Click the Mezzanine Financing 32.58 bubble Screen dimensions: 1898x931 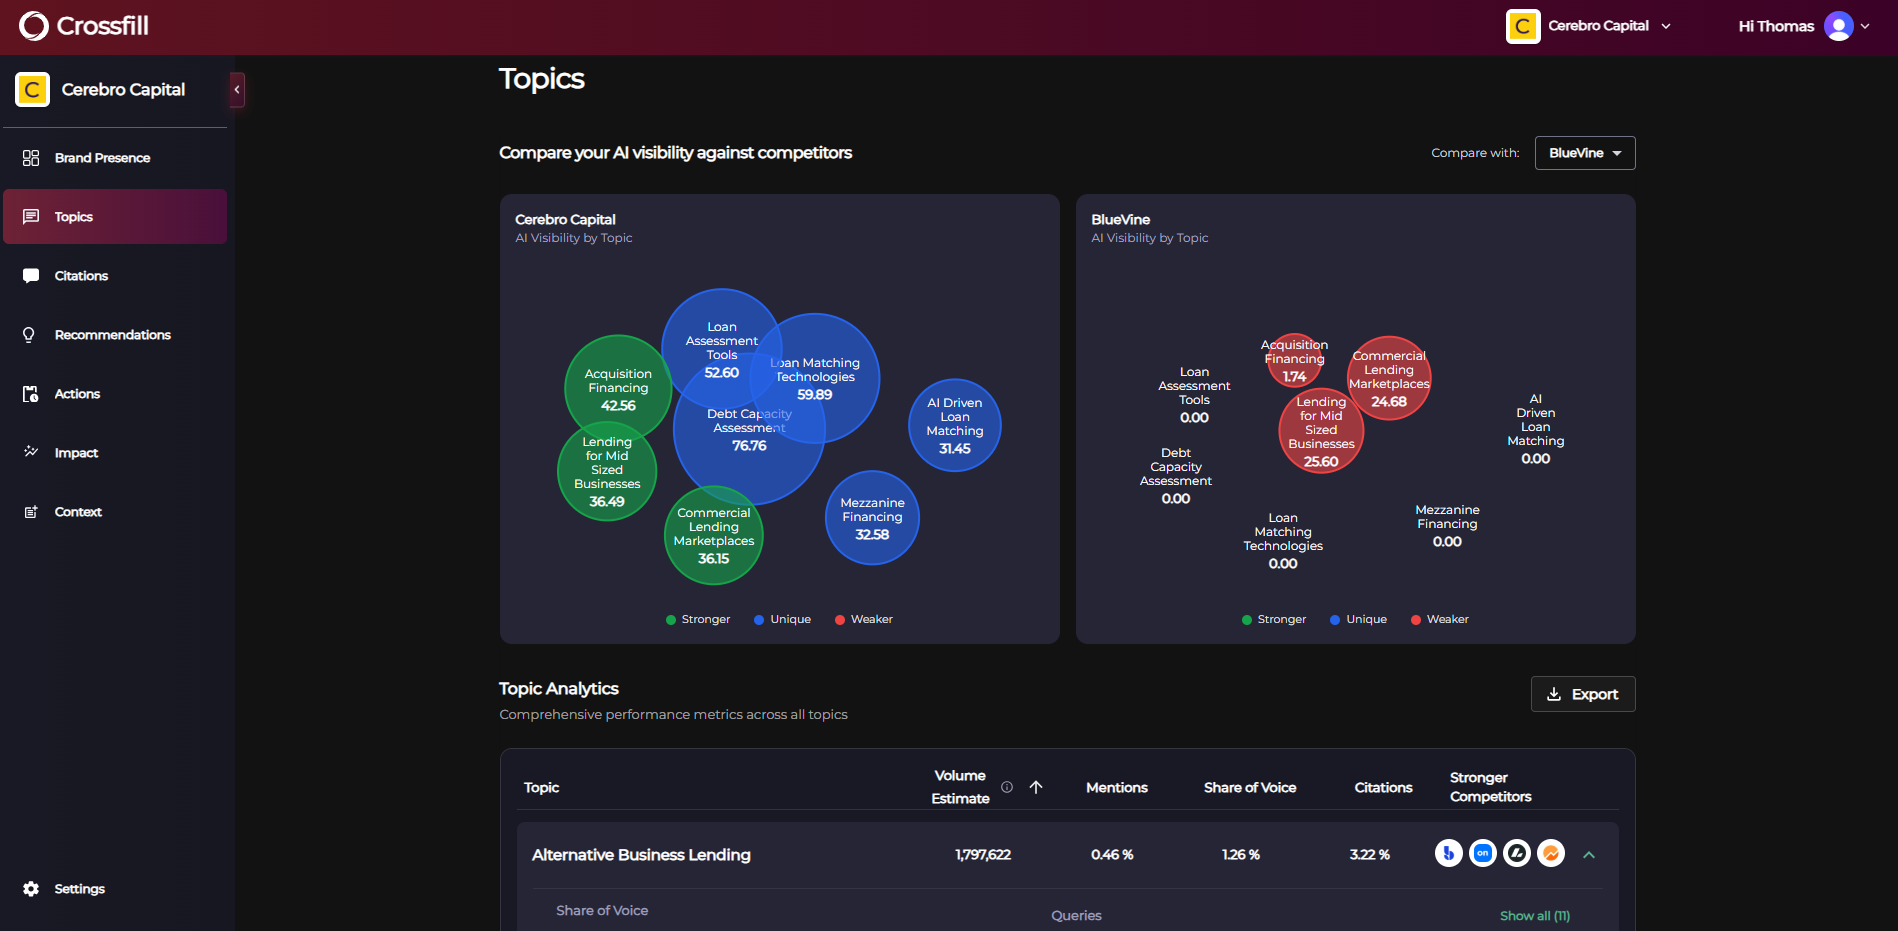[x=872, y=518]
